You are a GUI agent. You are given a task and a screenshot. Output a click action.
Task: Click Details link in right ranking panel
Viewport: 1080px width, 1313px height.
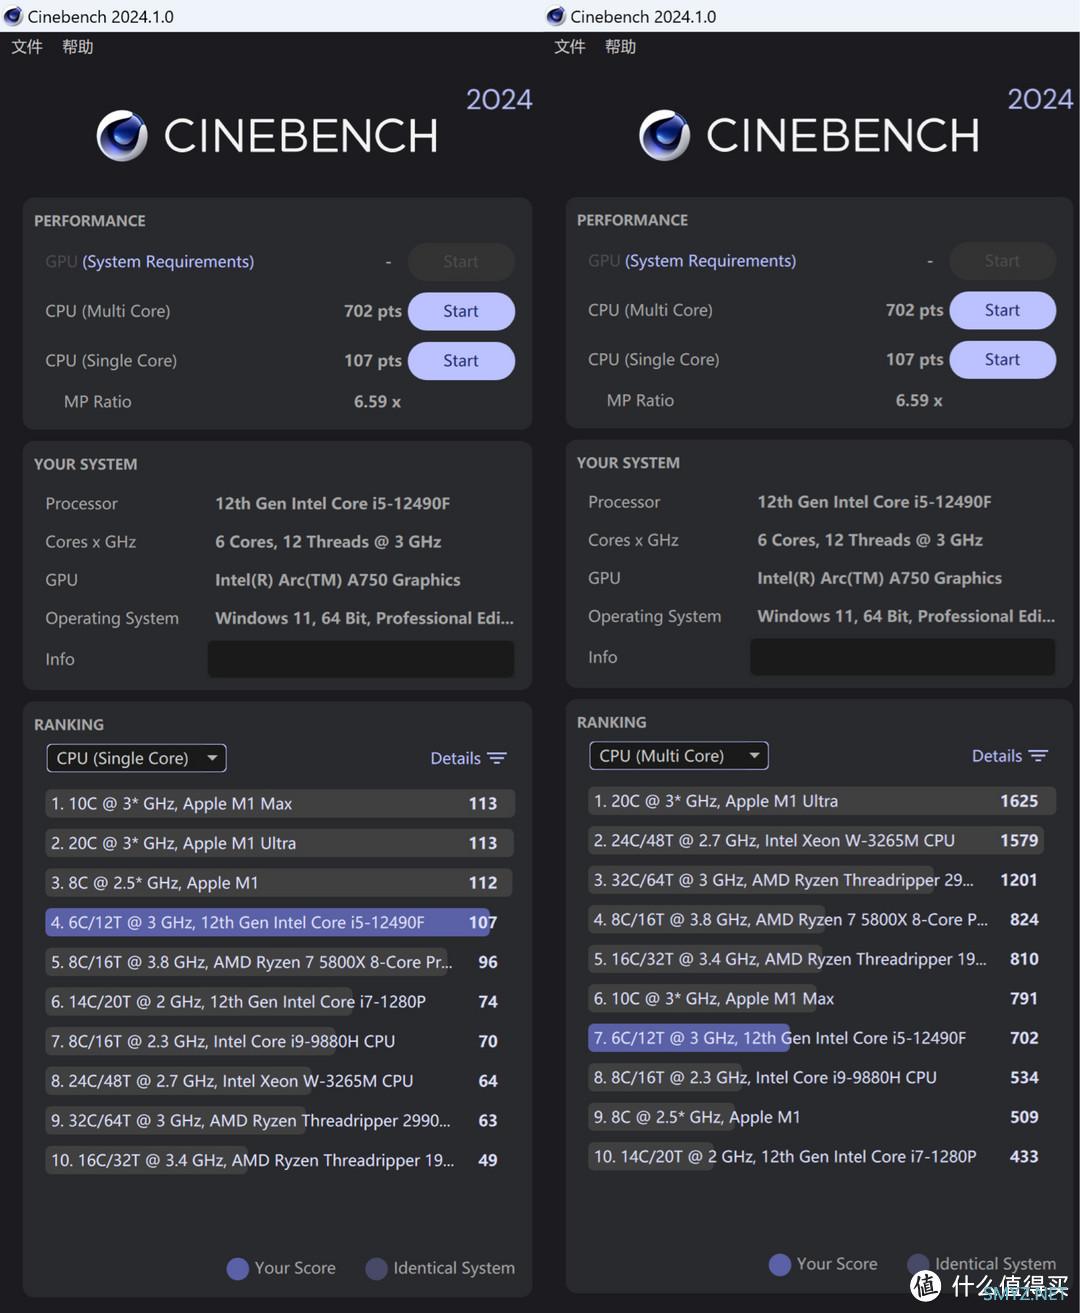click(996, 756)
